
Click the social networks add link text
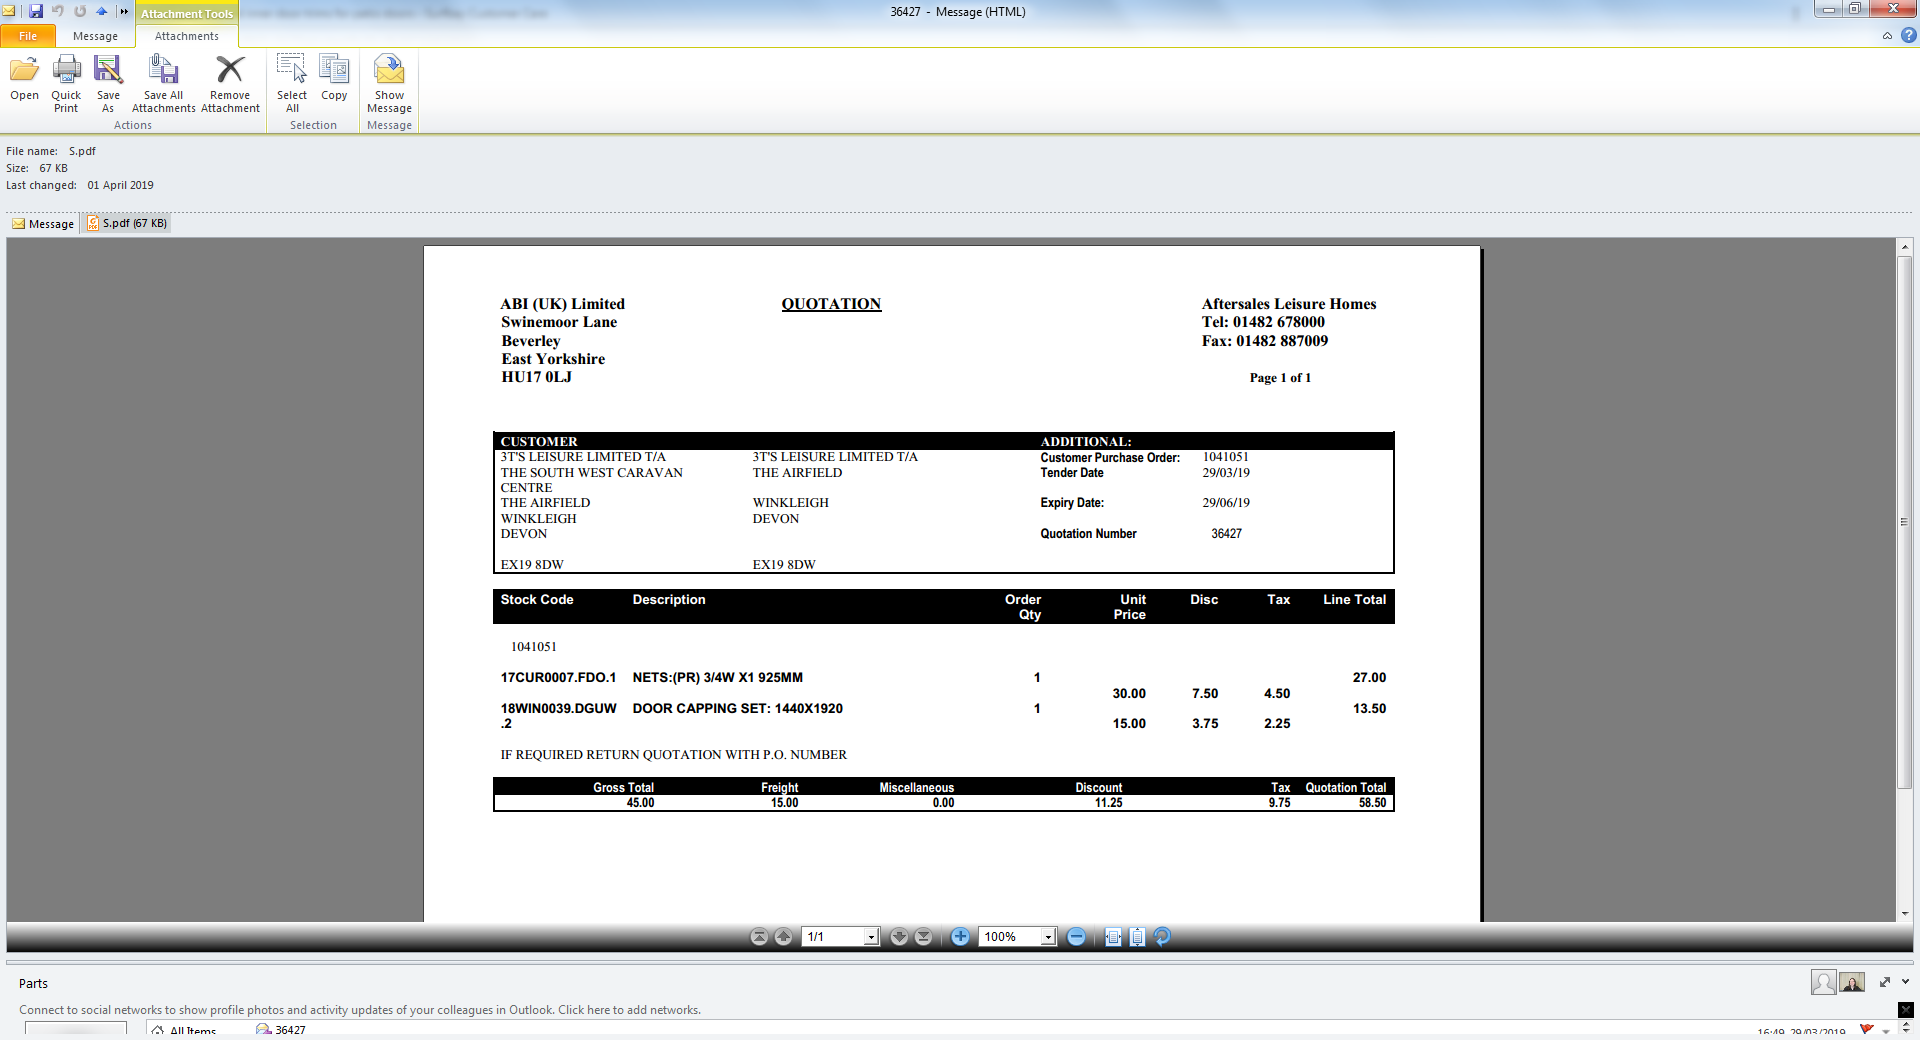[360, 1010]
